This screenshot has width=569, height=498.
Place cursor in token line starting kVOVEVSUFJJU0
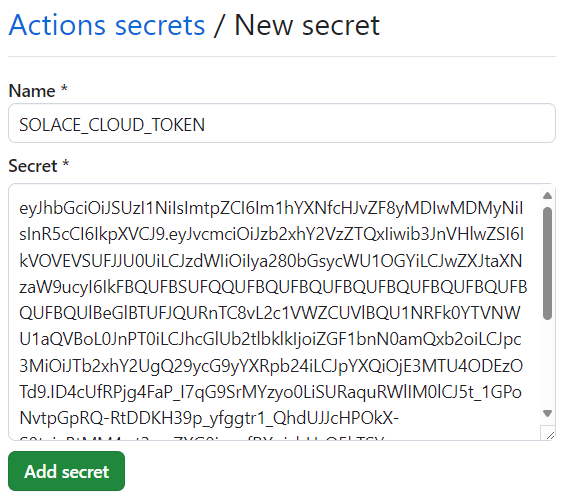271,261
